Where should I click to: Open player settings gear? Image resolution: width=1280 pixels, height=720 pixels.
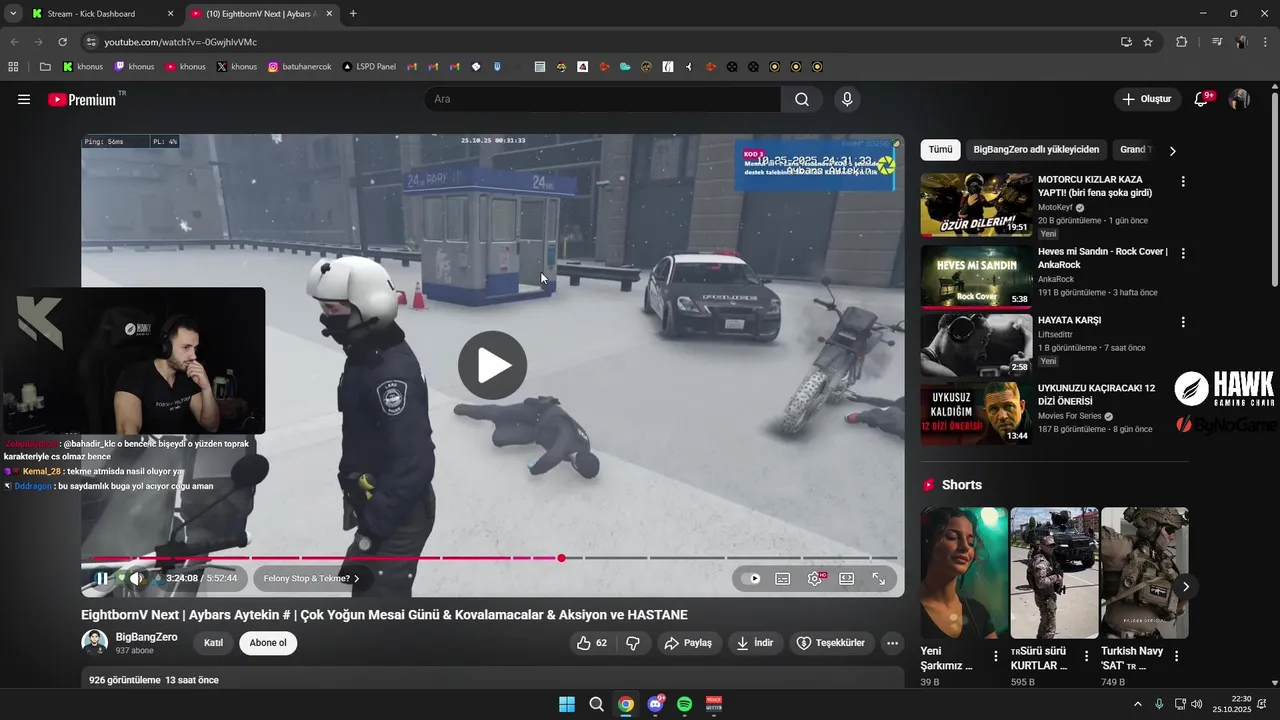816,578
